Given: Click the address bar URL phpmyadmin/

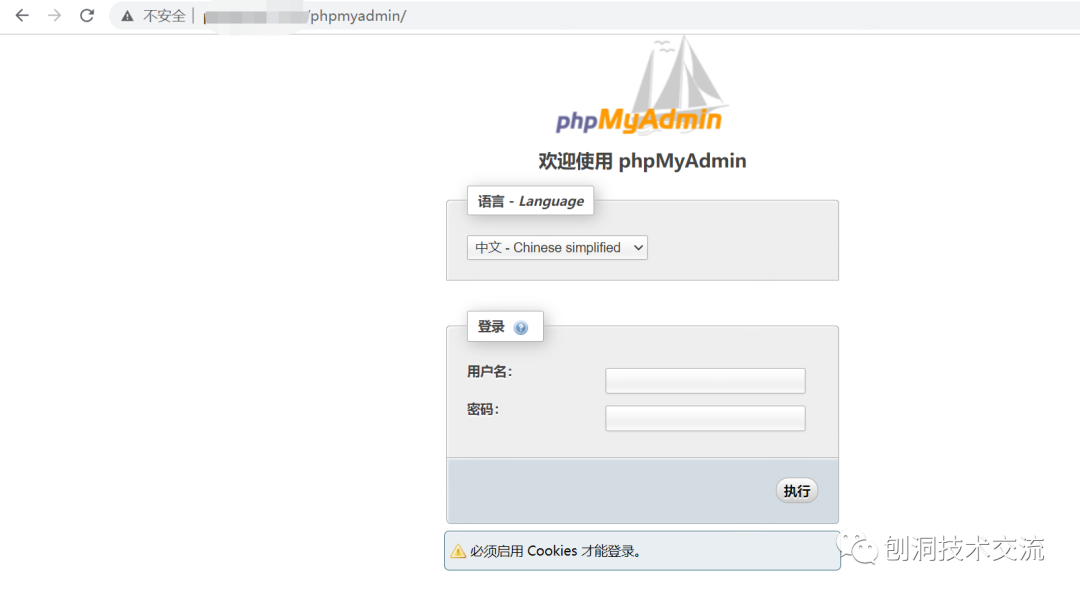Looking at the screenshot, I should (x=357, y=16).
